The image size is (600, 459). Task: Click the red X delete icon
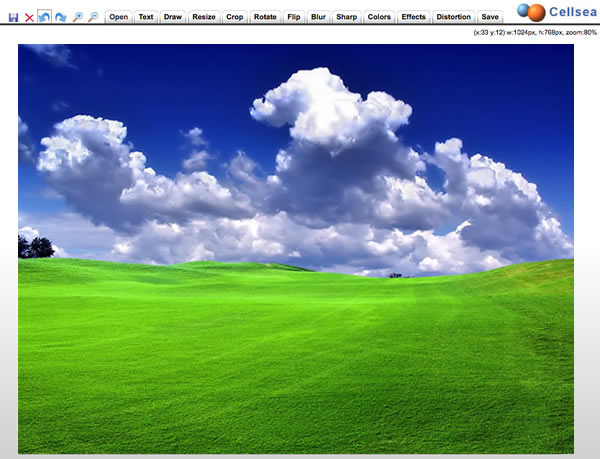[x=29, y=17]
